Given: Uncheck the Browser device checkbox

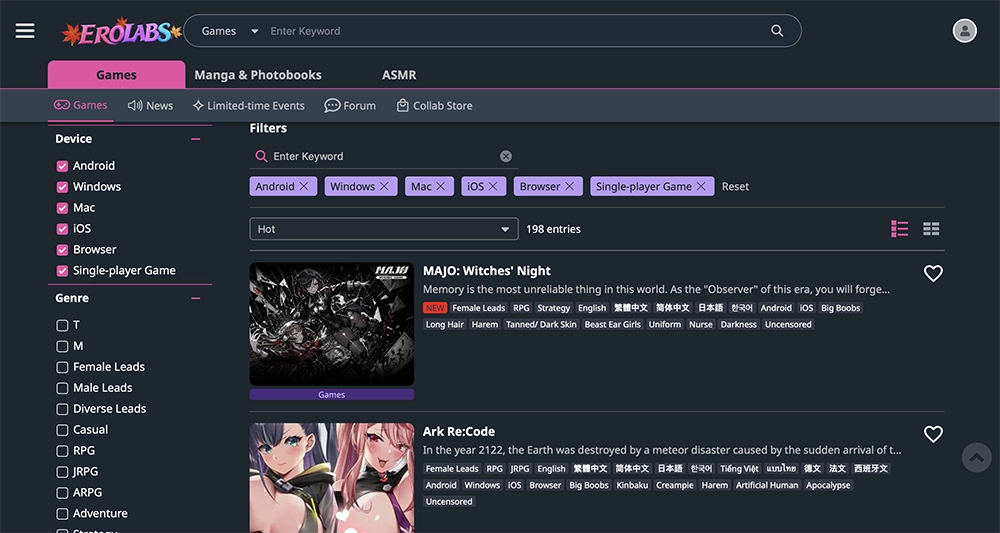Looking at the screenshot, I should (x=62, y=250).
